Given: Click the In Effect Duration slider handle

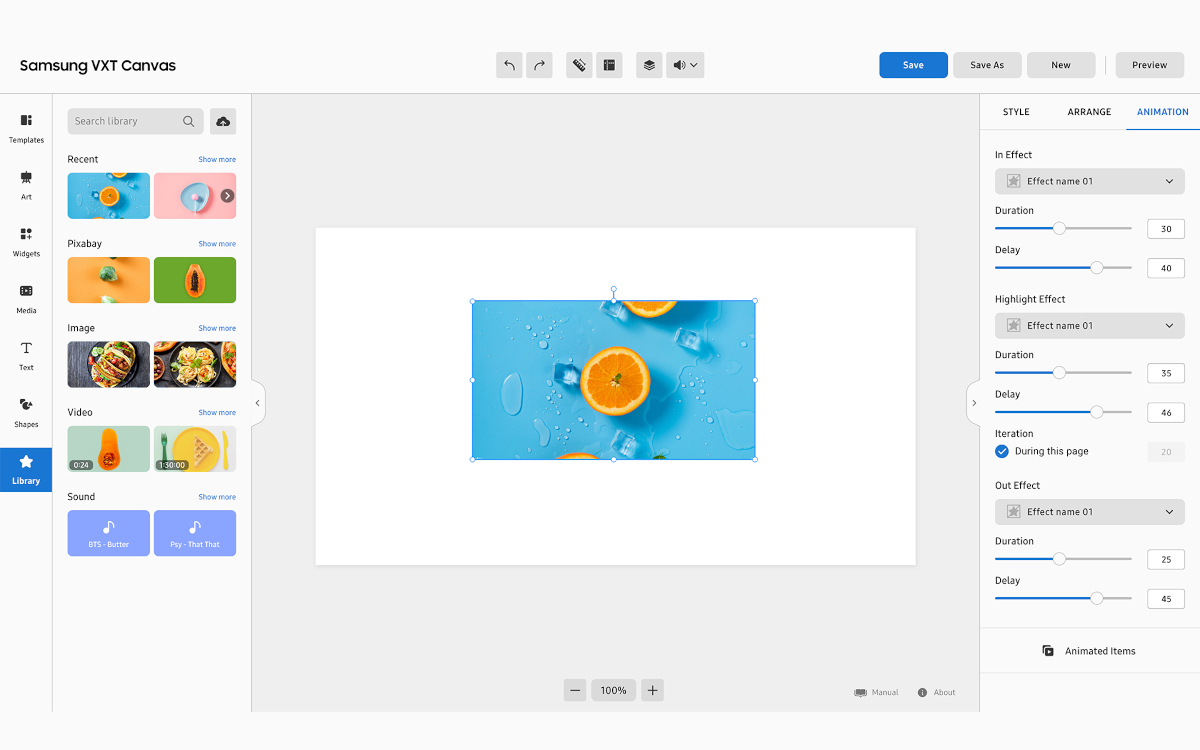Looking at the screenshot, I should (1059, 229).
